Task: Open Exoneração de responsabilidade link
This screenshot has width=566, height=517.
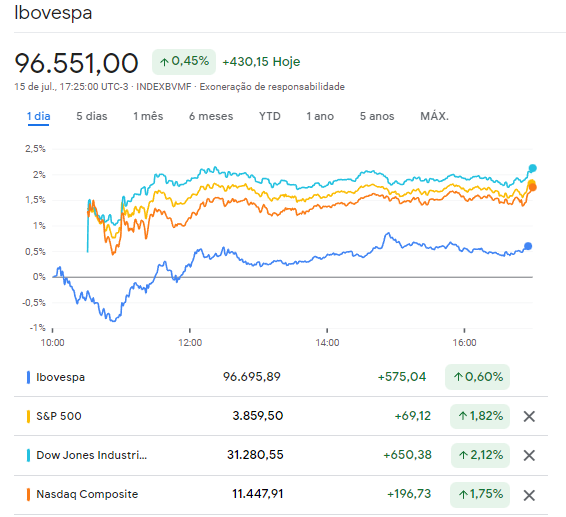Action: click(x=272, y=87)
